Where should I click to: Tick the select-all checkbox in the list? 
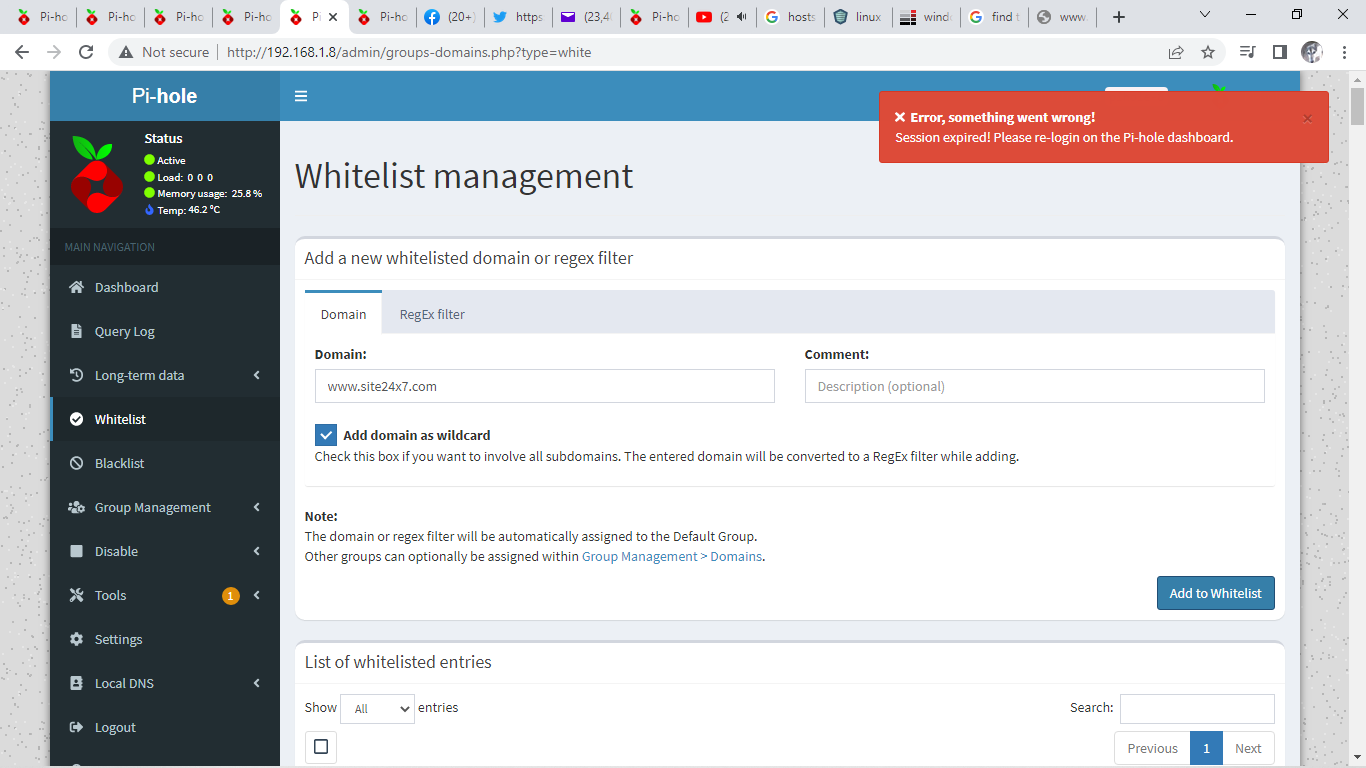(x=320, y=746)
